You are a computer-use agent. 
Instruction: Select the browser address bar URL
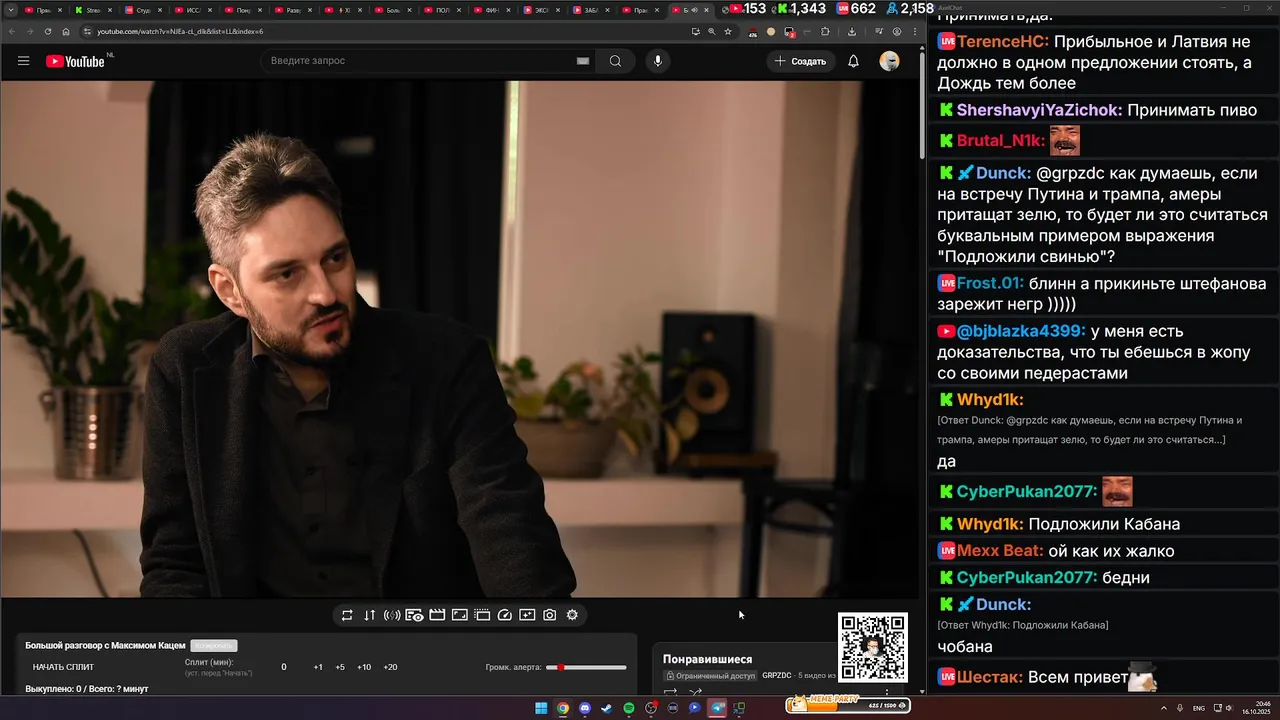(x=180, y=31)
